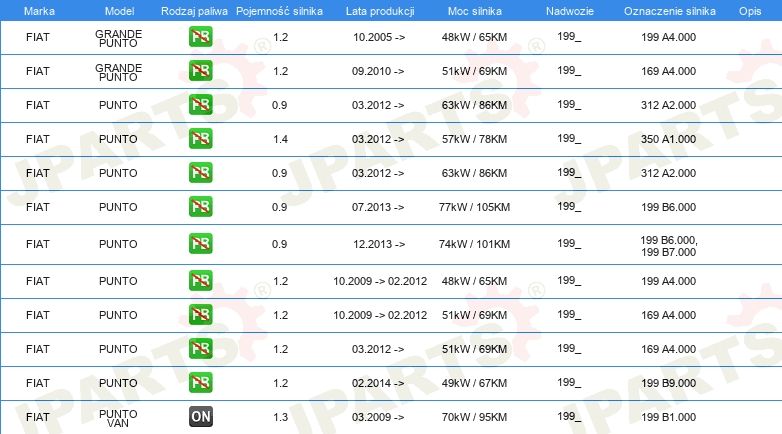Click 199 A4.000 in the Grande Punto row
This screenshot has height=434, width=782.
[668, 37]
